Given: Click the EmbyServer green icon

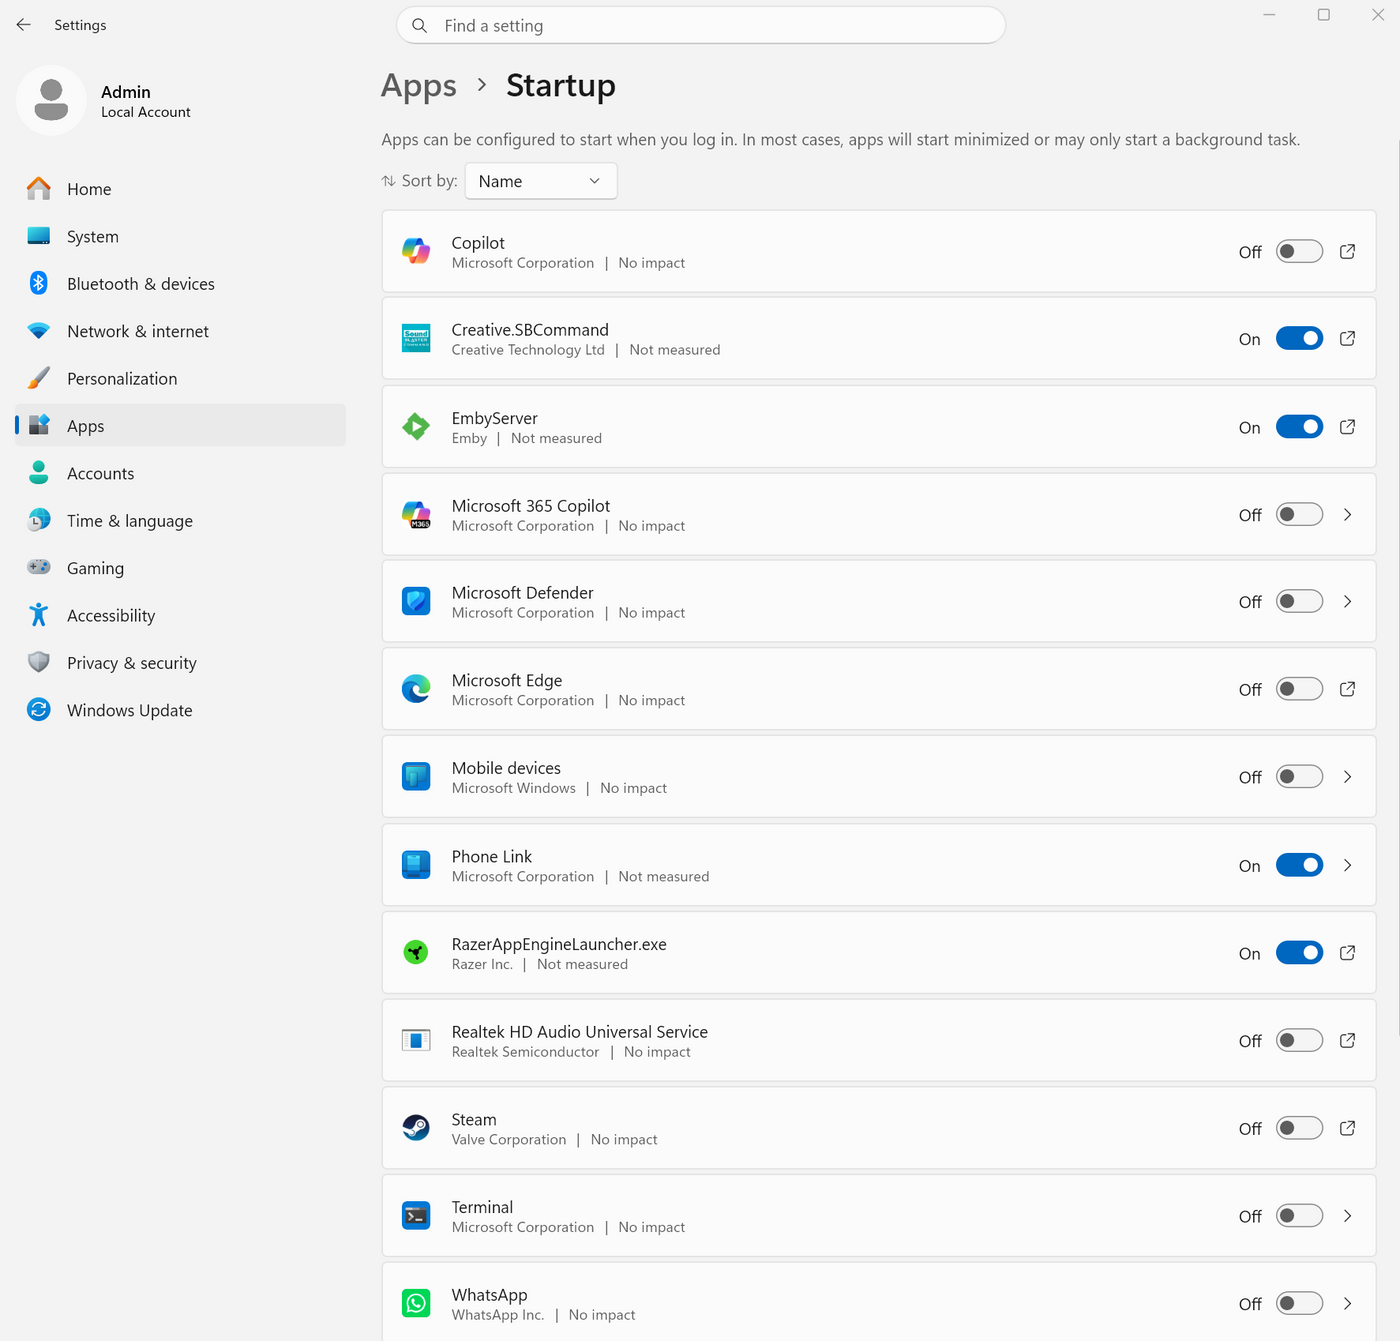Looking at the screenshot, I should click(x=416, y=427).
